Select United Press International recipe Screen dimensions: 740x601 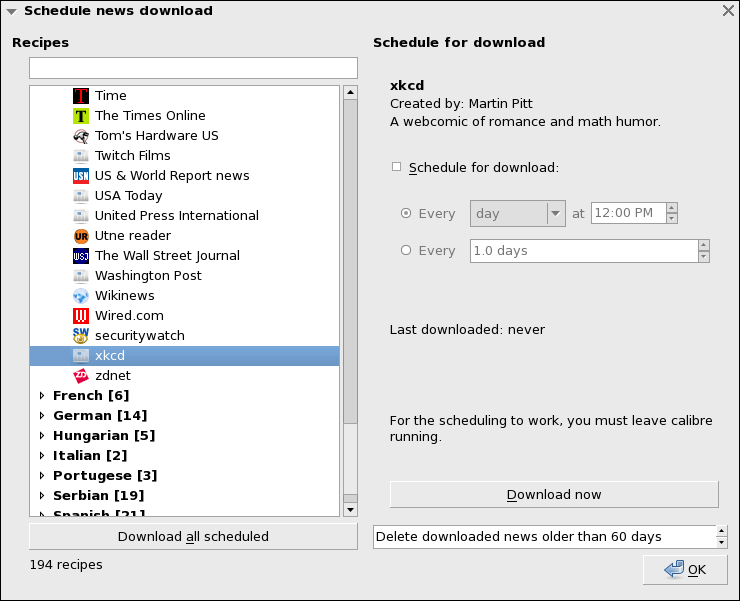177,216
